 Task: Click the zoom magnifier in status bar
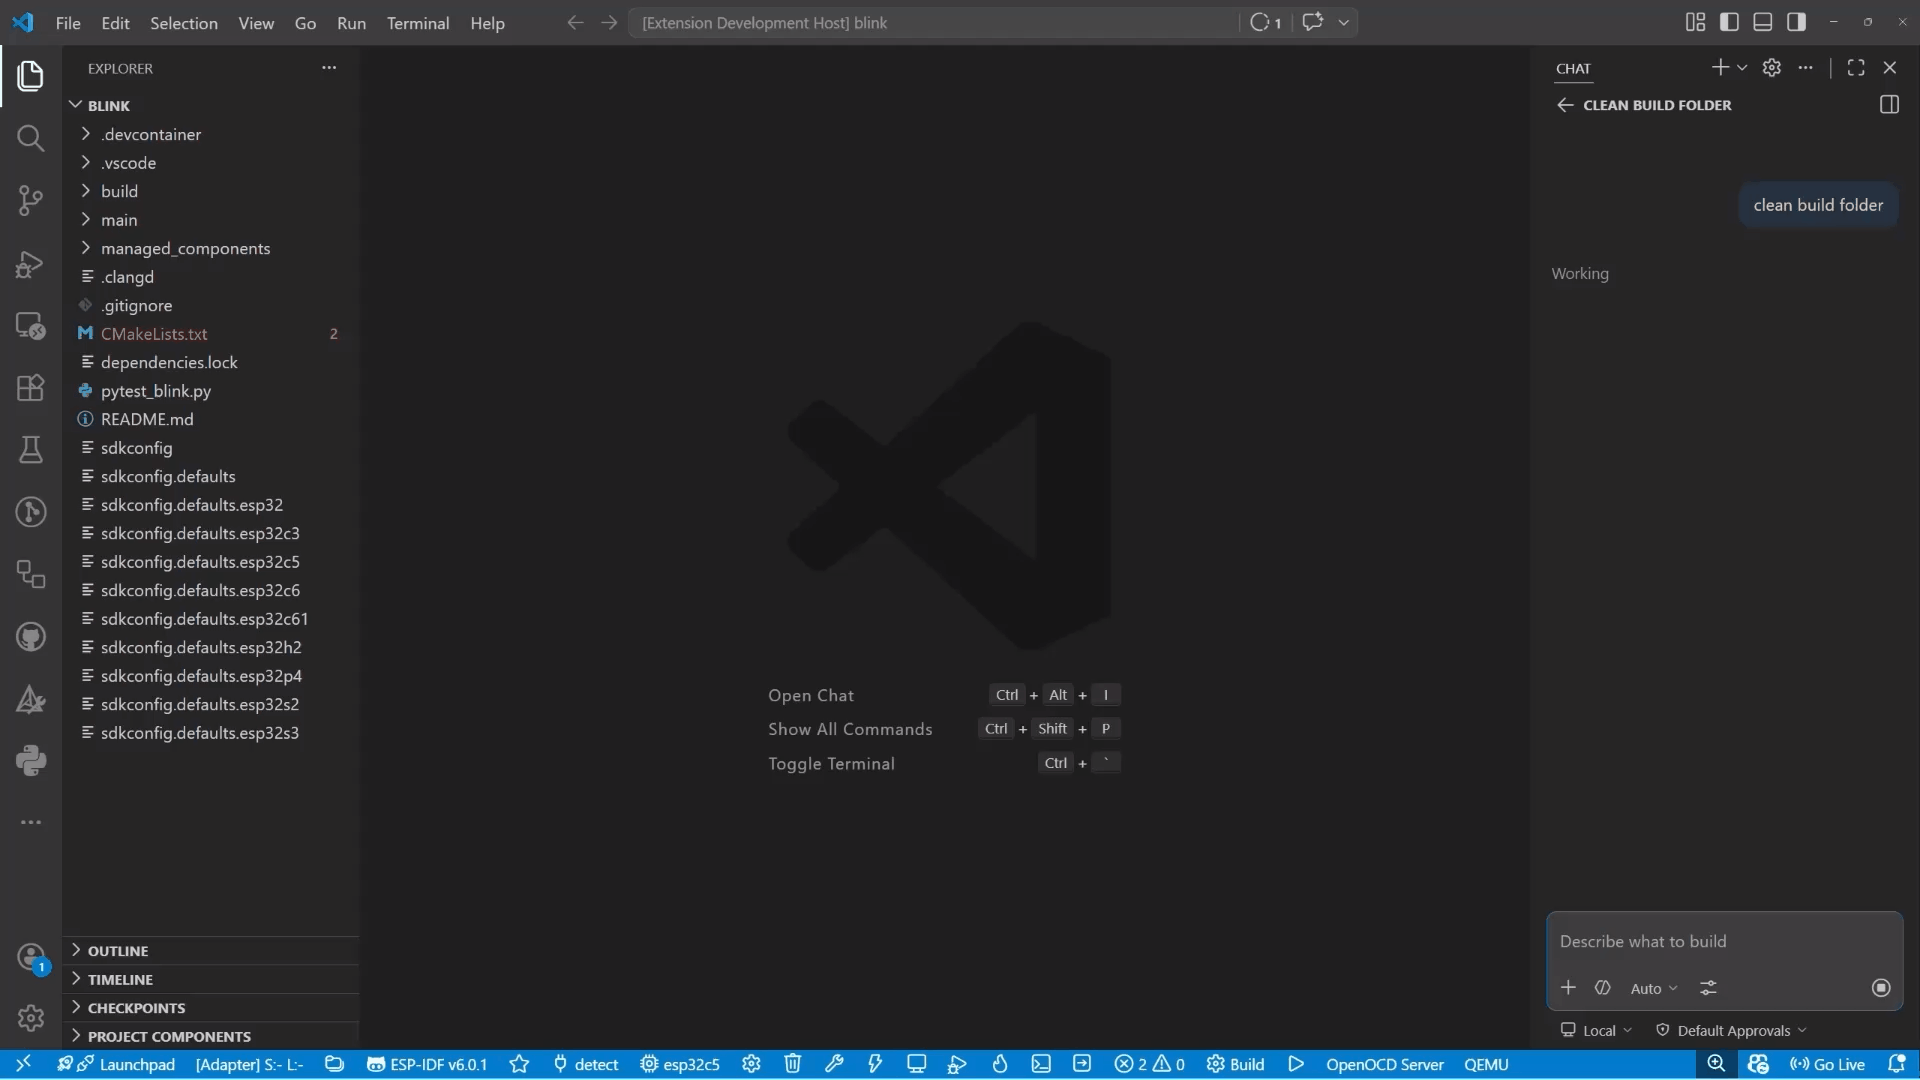(x=1716, y=1064)
